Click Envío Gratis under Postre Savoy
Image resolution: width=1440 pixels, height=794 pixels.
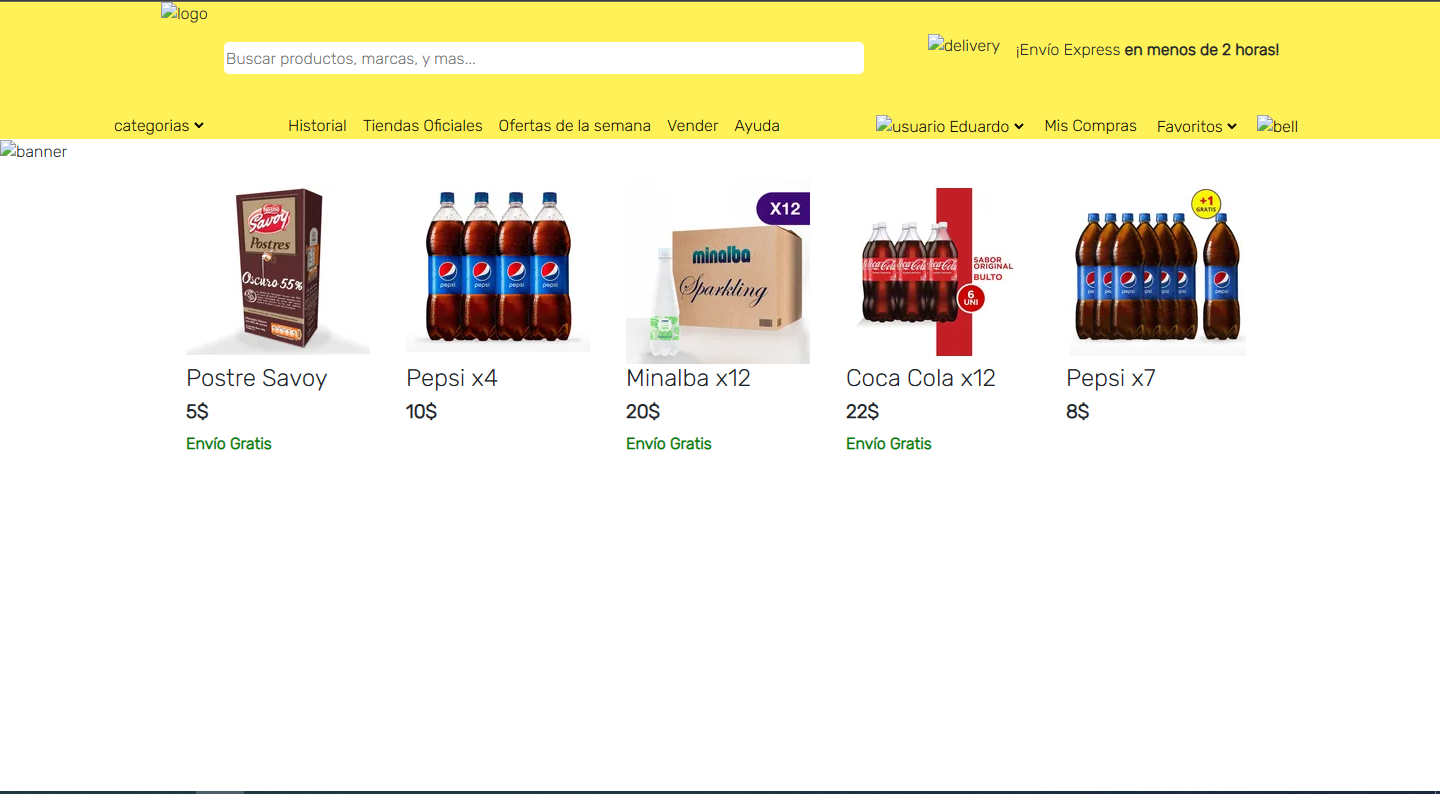(x=229, y=444)
